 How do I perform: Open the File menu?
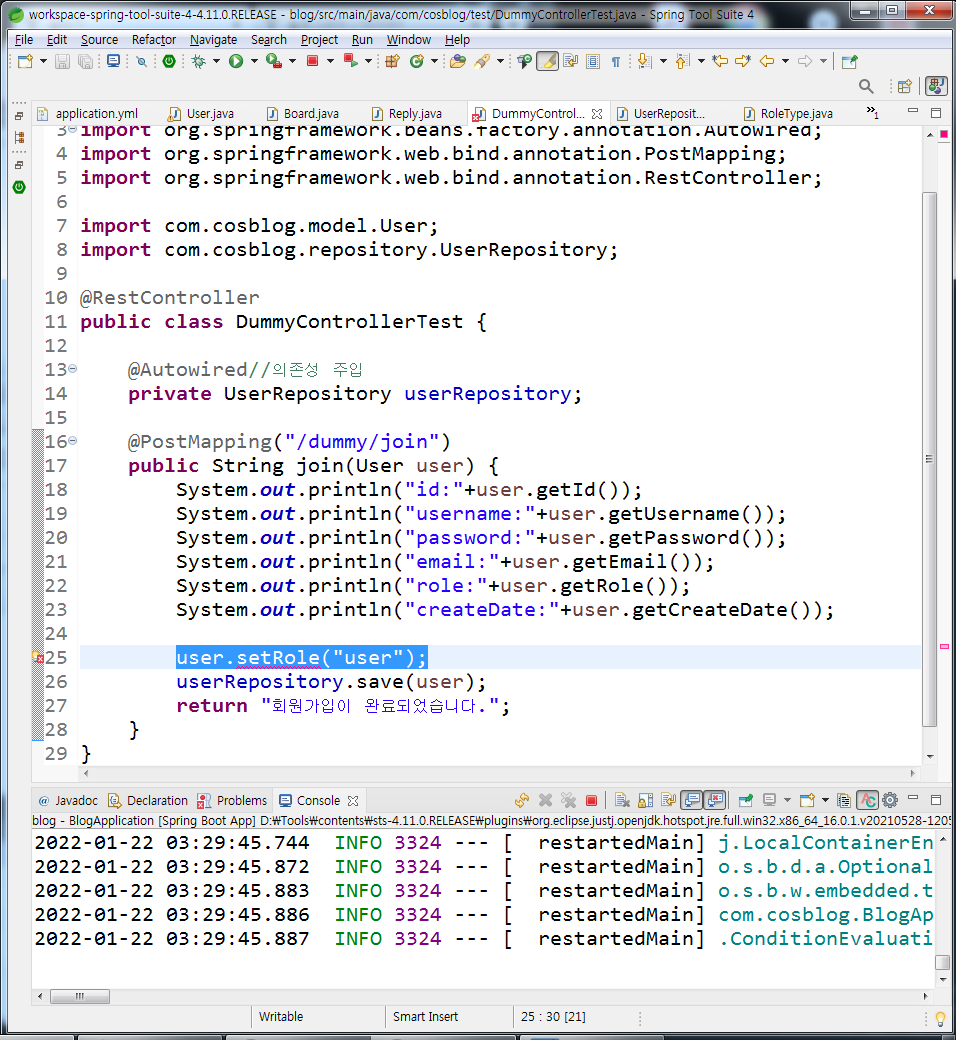click(x=24, y=40)
